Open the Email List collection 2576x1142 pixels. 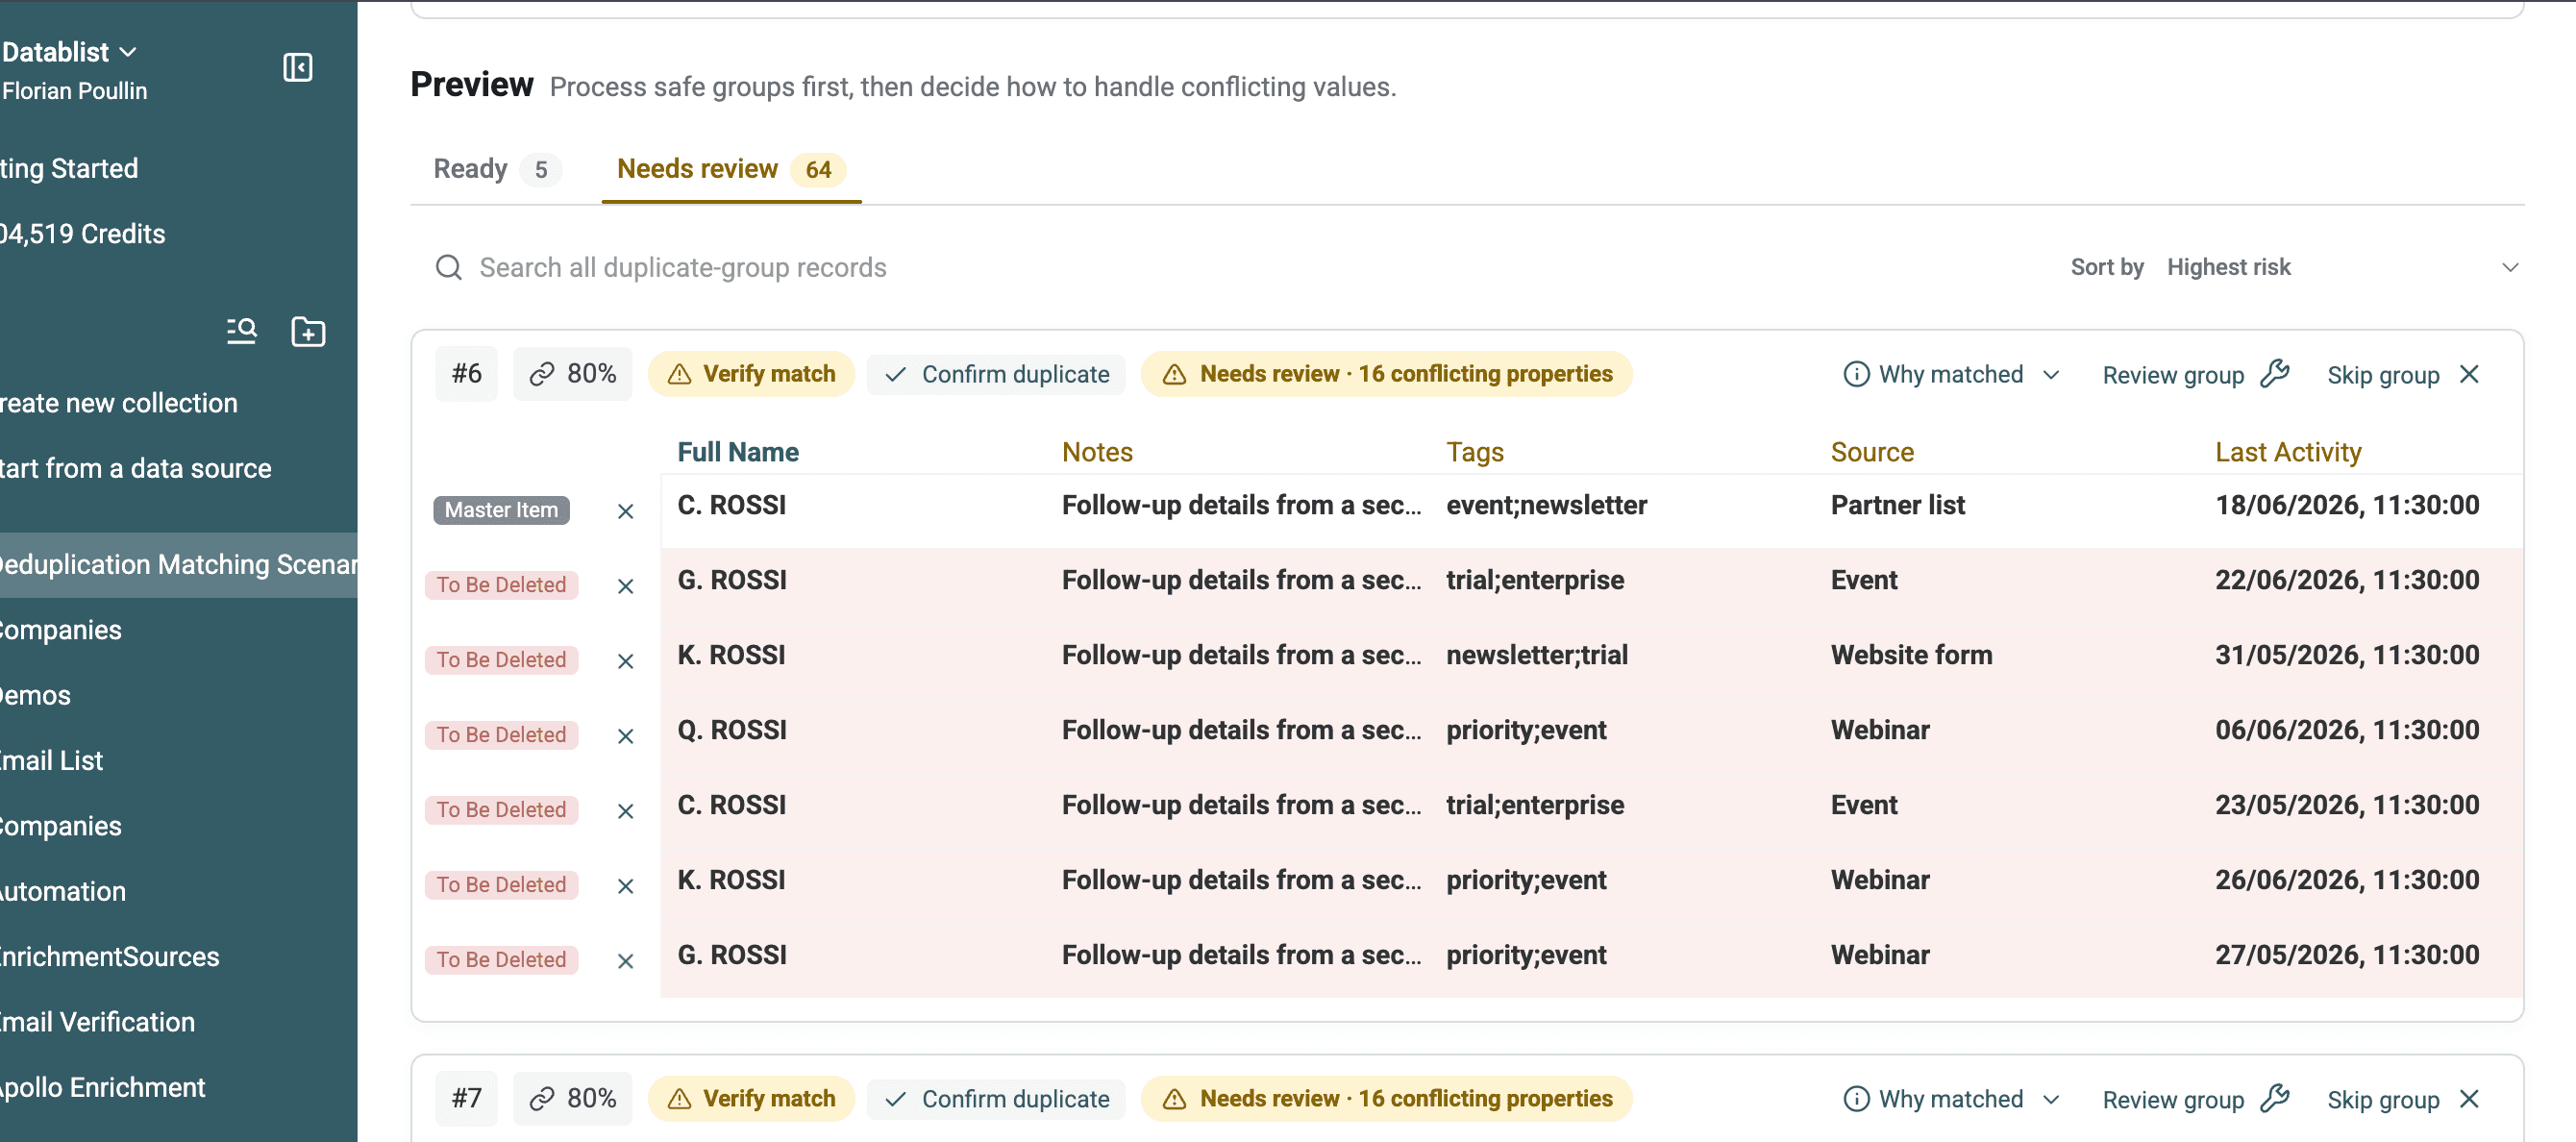178,761
